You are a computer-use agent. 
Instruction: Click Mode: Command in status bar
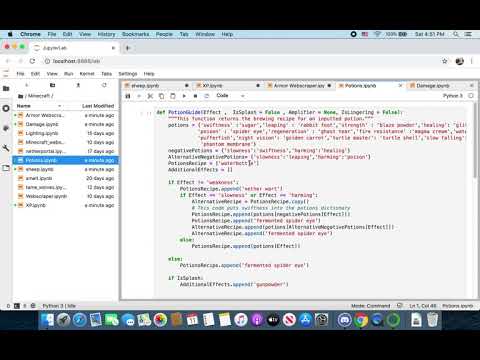pos(370,306)
